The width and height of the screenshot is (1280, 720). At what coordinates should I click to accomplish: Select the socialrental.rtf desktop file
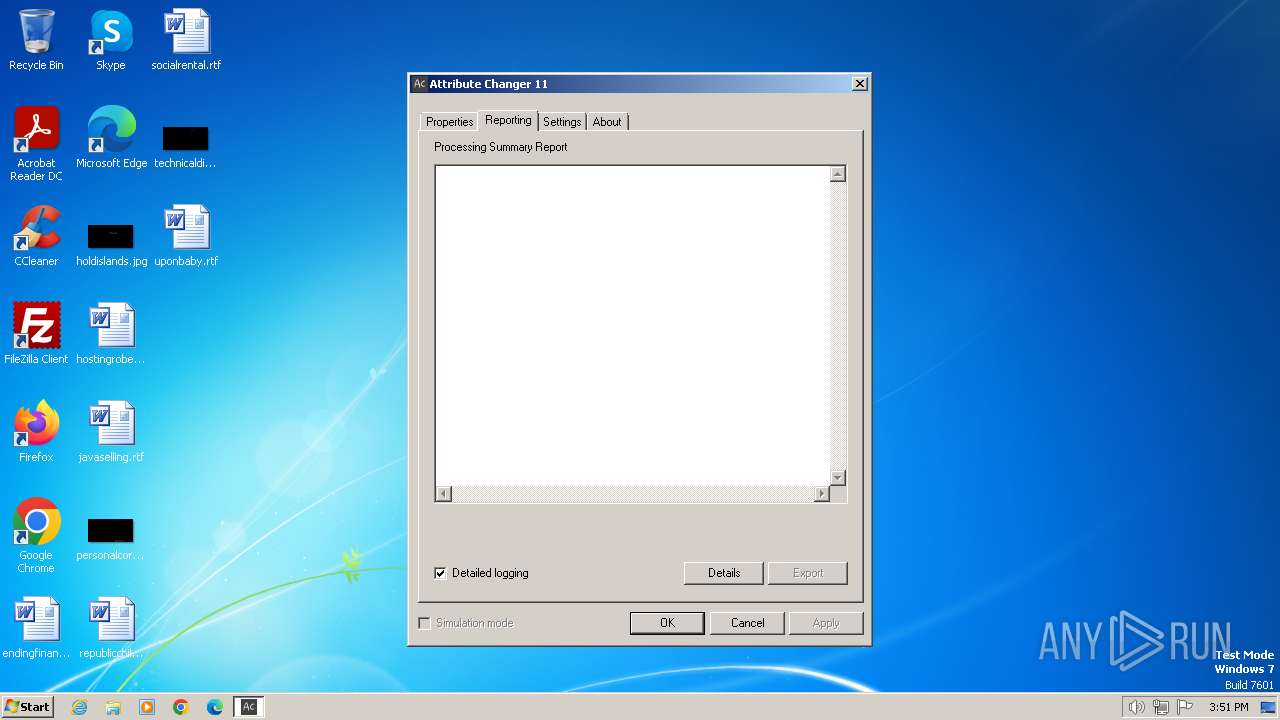186,40
